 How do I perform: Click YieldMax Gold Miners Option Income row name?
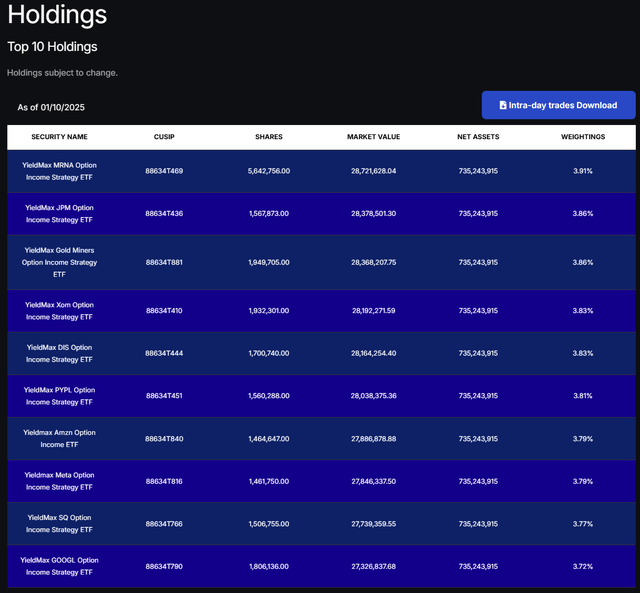pyautogui.click(x=59, y=262)
